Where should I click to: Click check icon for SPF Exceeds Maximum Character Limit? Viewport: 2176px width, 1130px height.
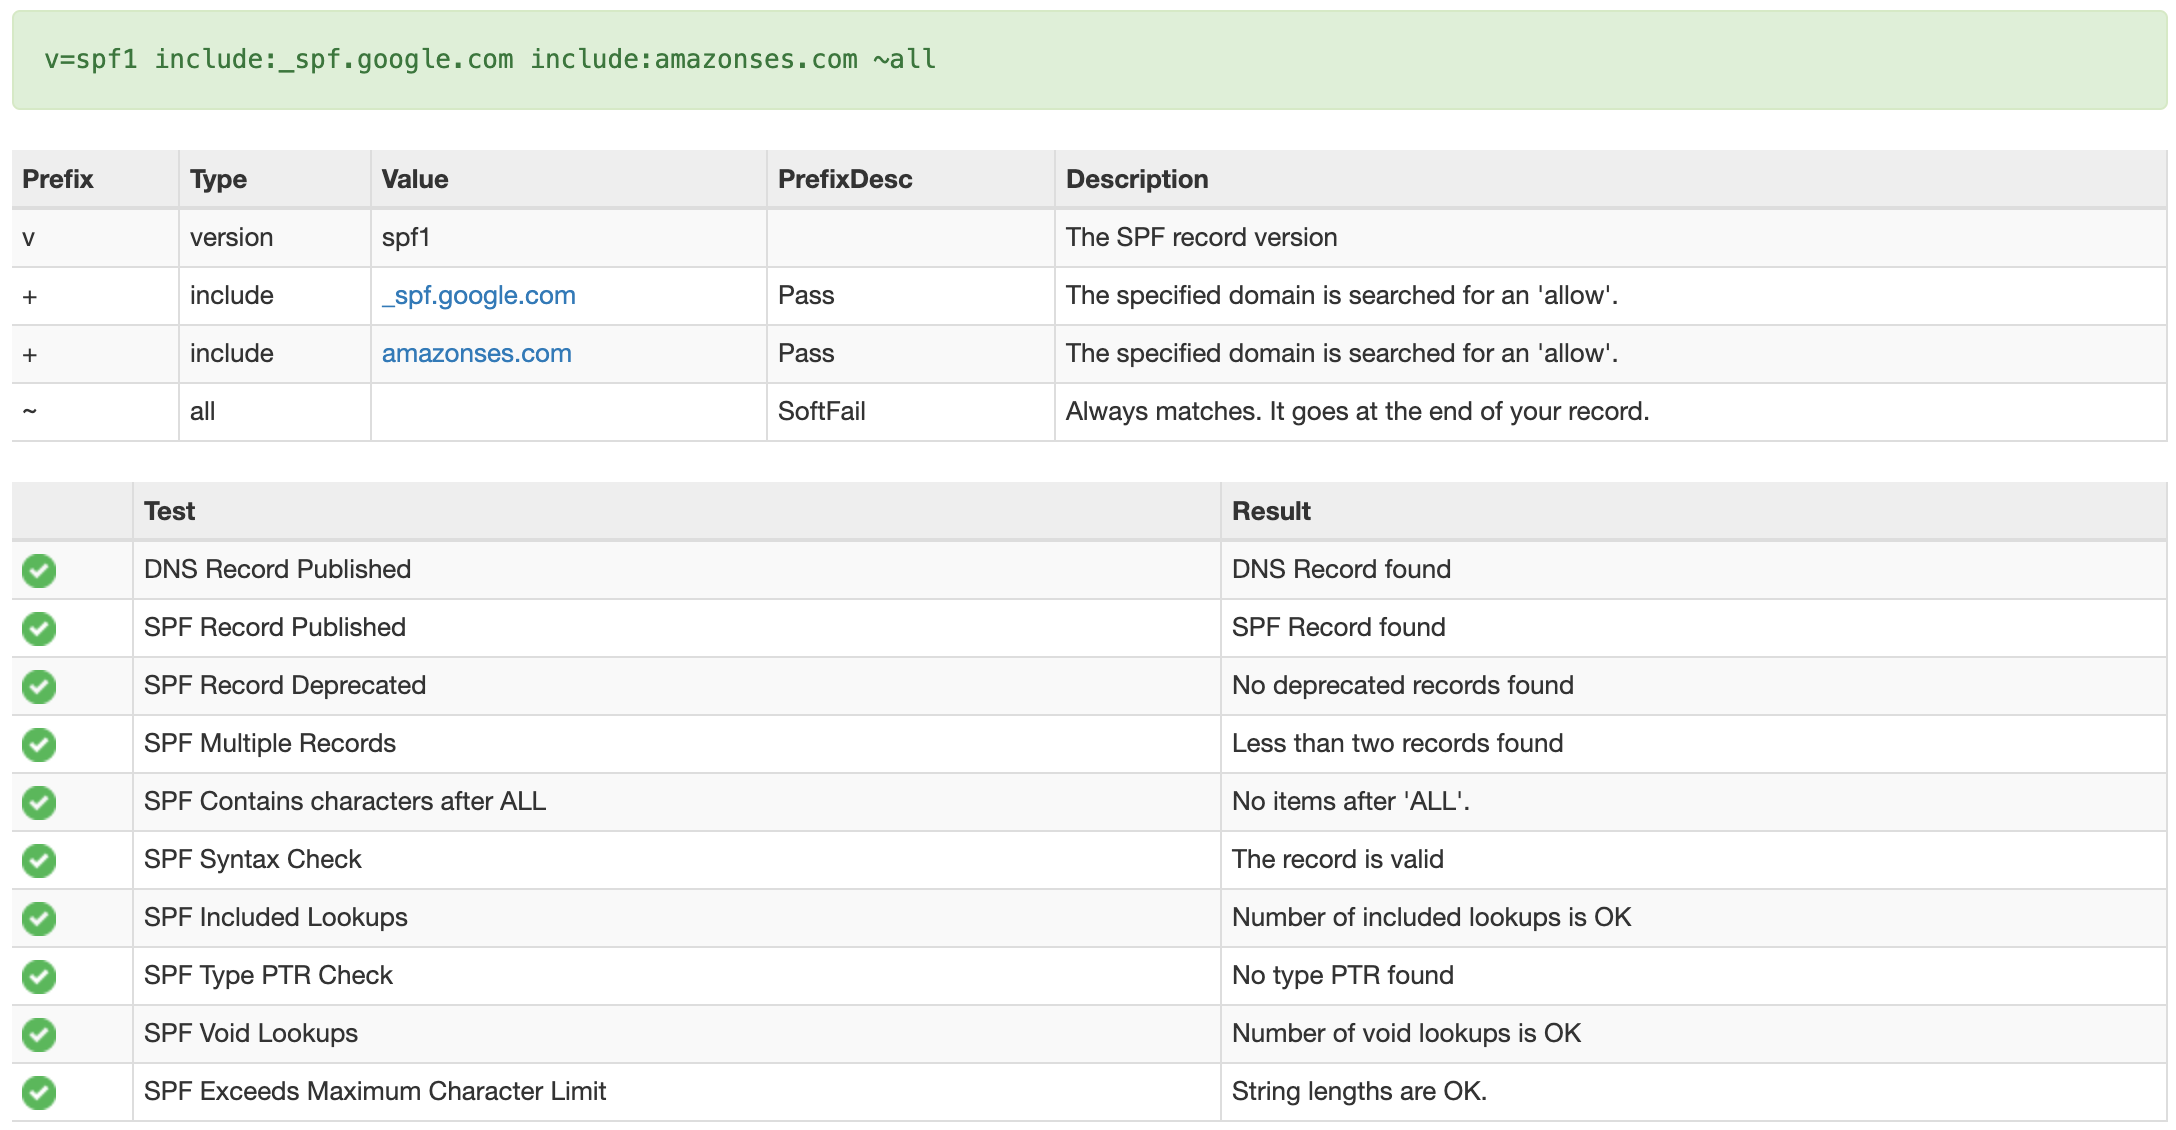tap(39, 1092)
